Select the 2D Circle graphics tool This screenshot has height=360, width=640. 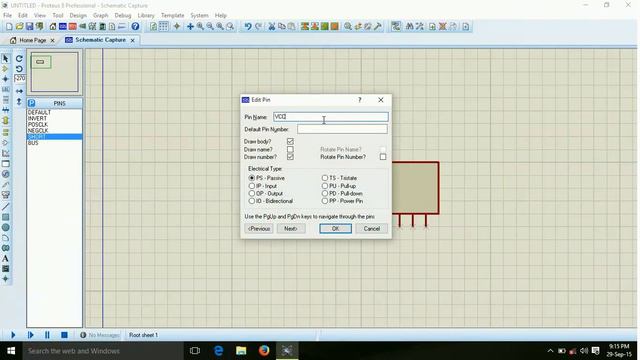coord(6,227)
